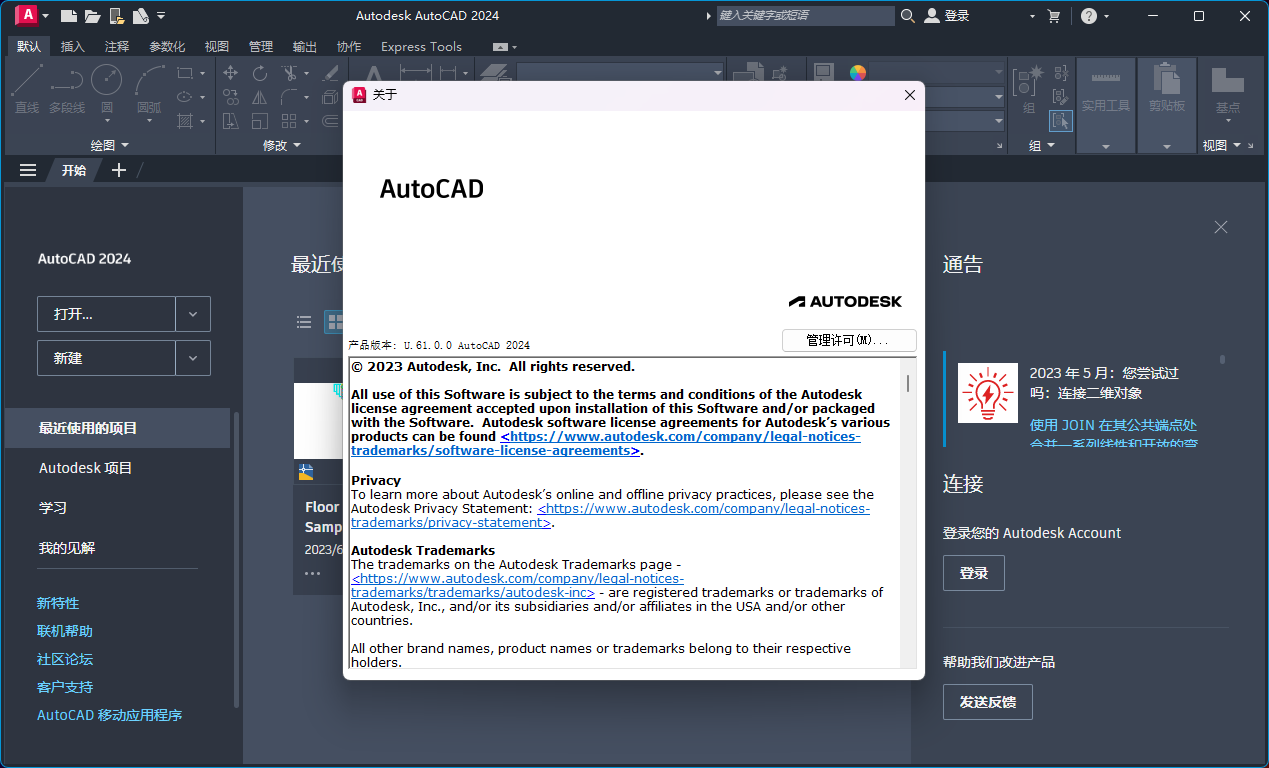Expand the 修改 panel flyout
The image size is (1269, 768).
297,146
